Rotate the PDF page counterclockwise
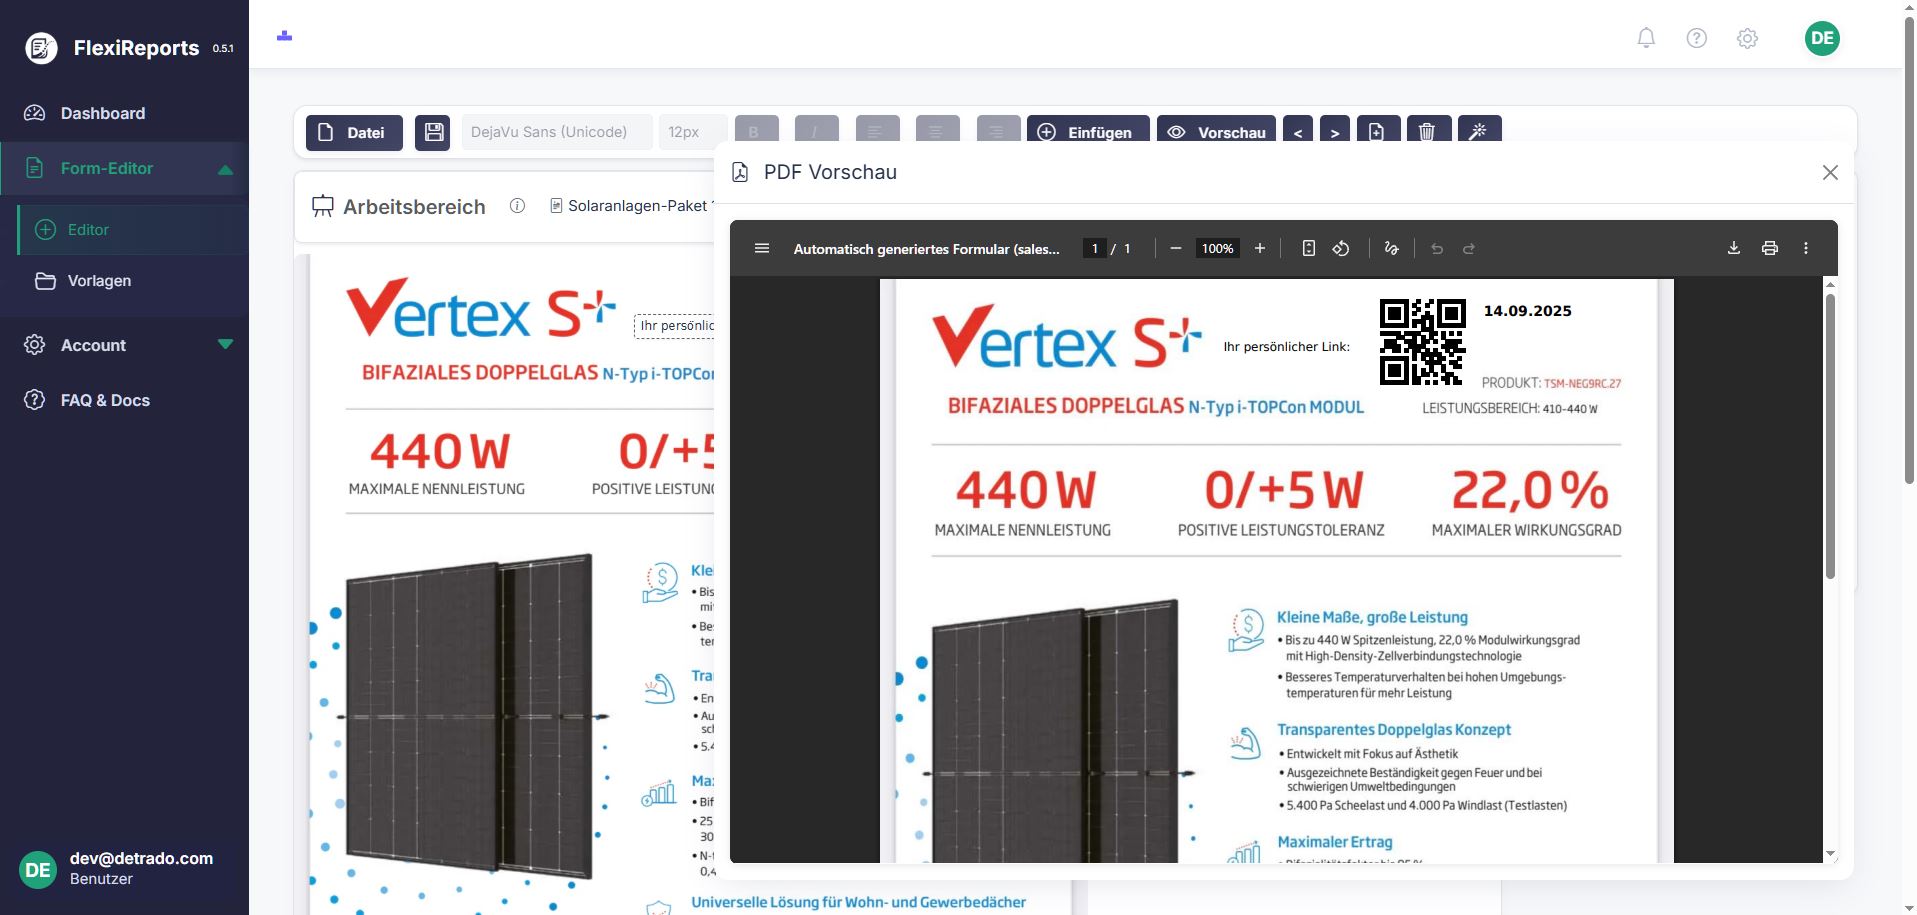The width and height of the screenshot is (1917, 915). [1341, 248]
